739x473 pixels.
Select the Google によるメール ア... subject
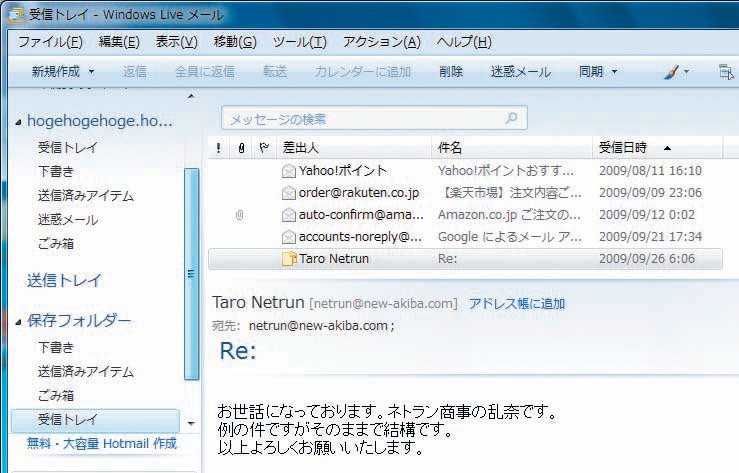pos(509,236)
